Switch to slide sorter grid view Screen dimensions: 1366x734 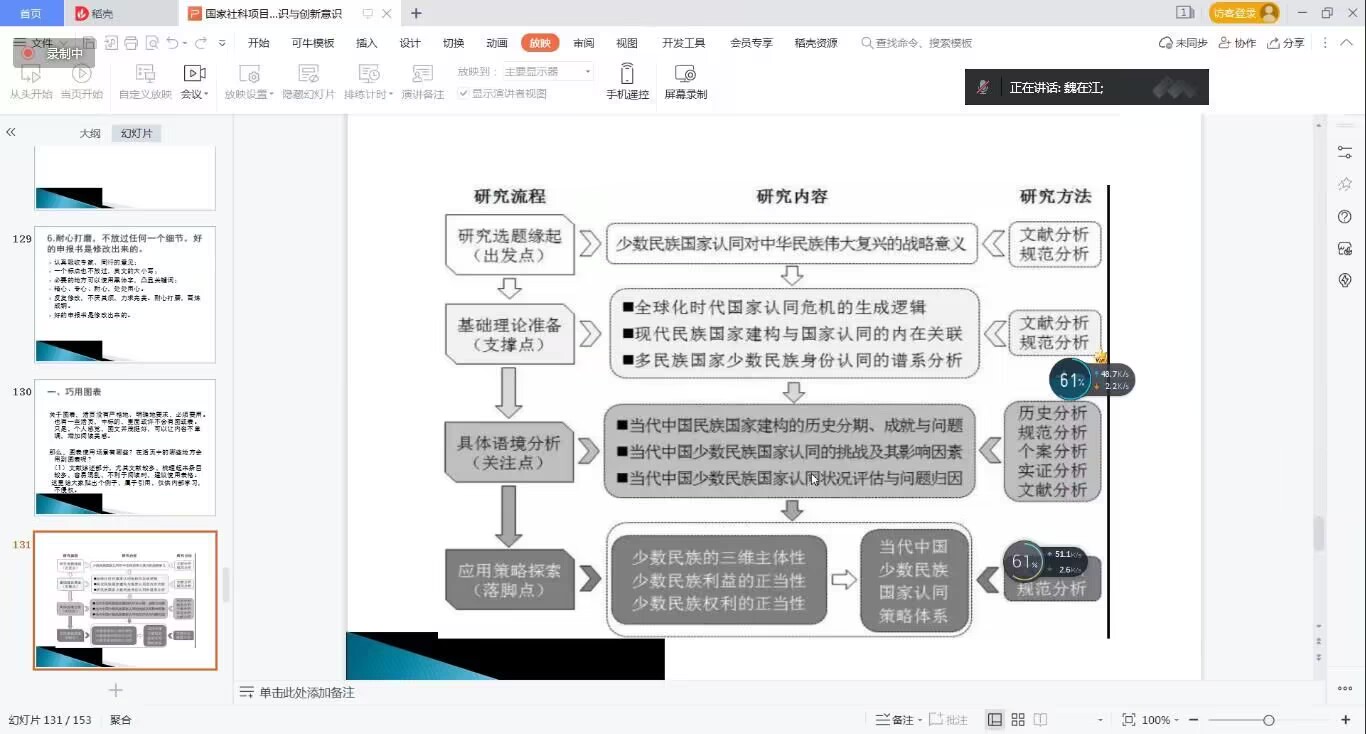click(x=1018, y=720)
